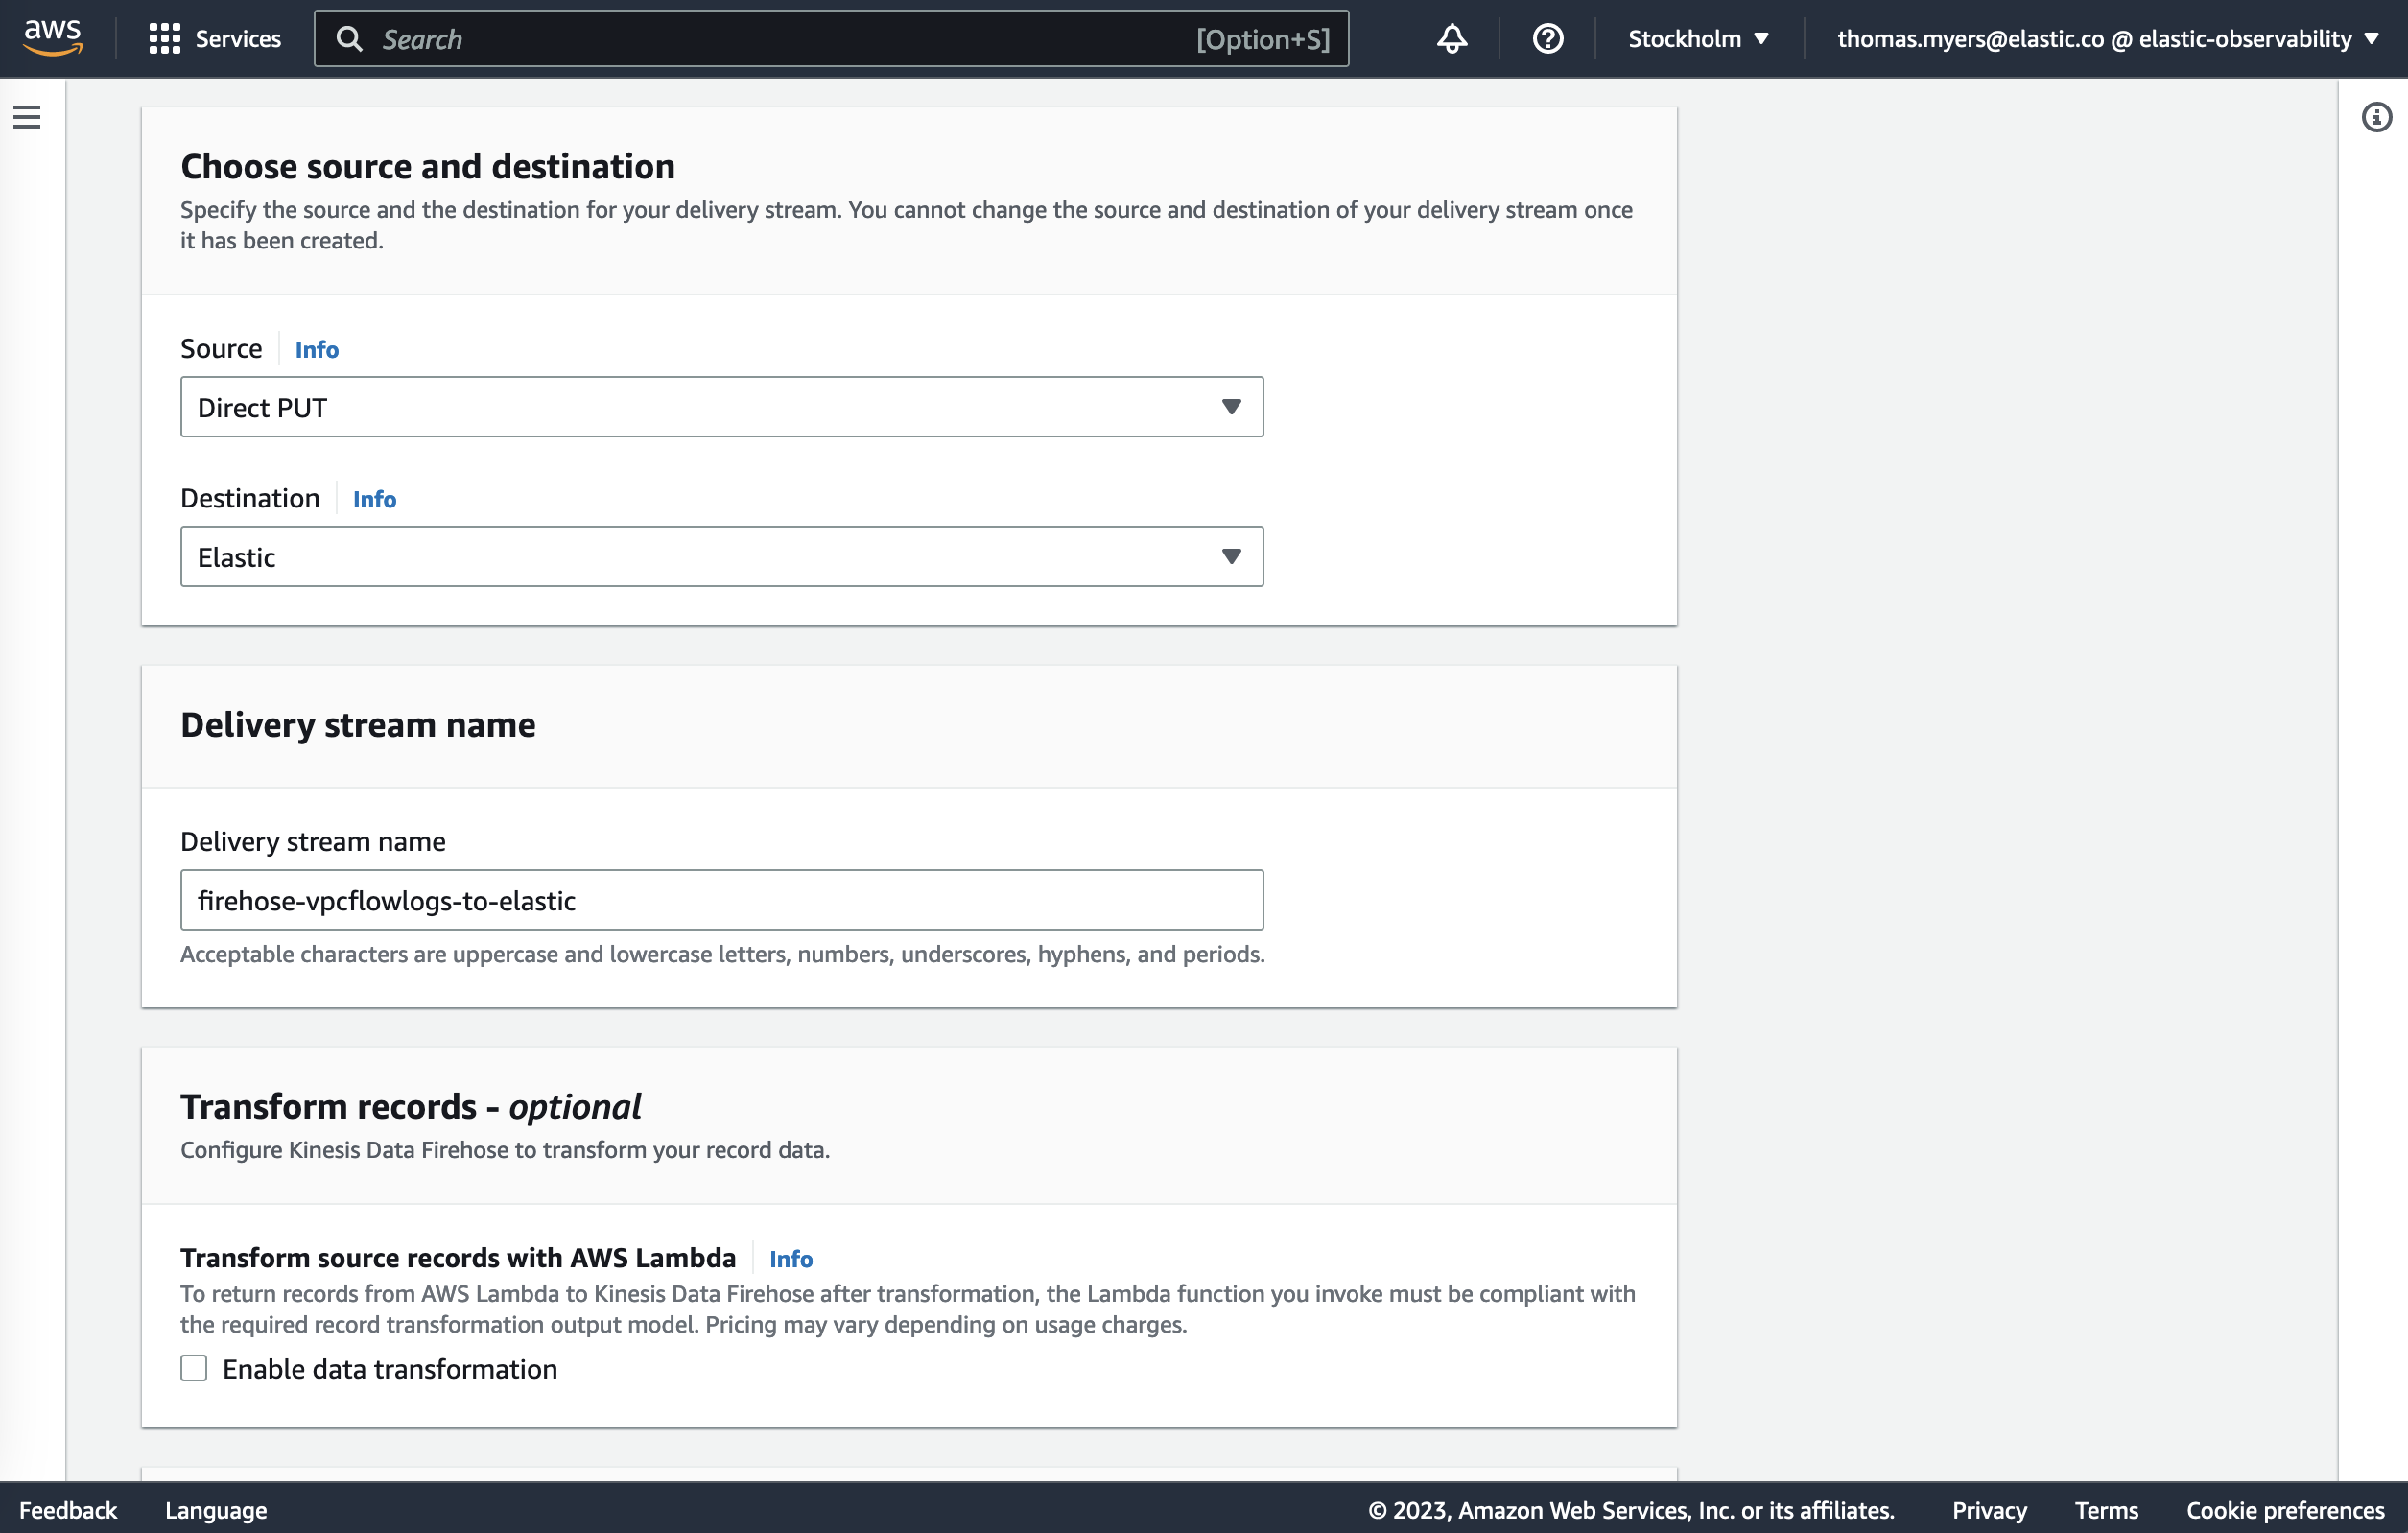
Task: Open the Language menu in the footer
Action: (x=215, y=1510)
